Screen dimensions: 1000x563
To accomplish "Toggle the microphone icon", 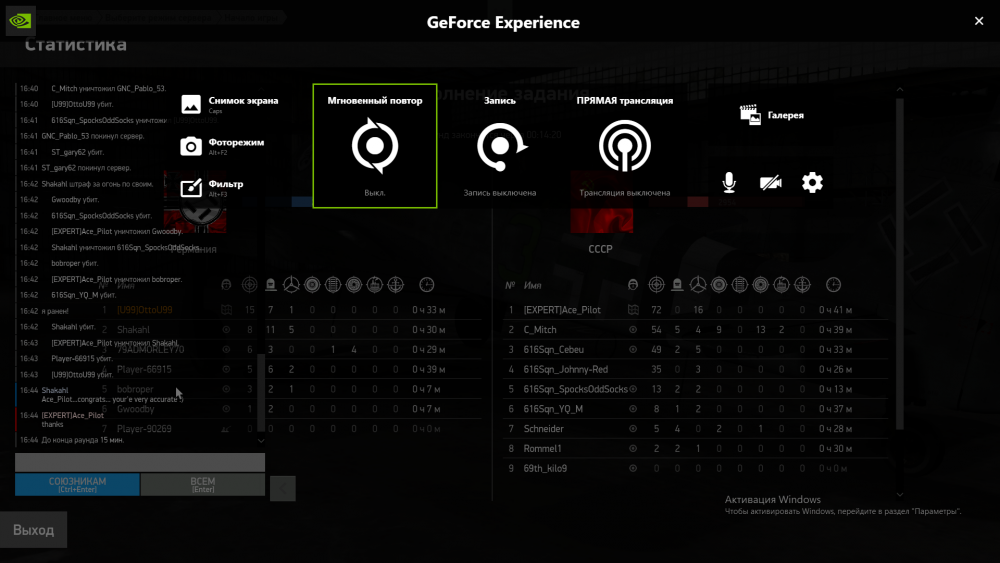I will [729, 183].
